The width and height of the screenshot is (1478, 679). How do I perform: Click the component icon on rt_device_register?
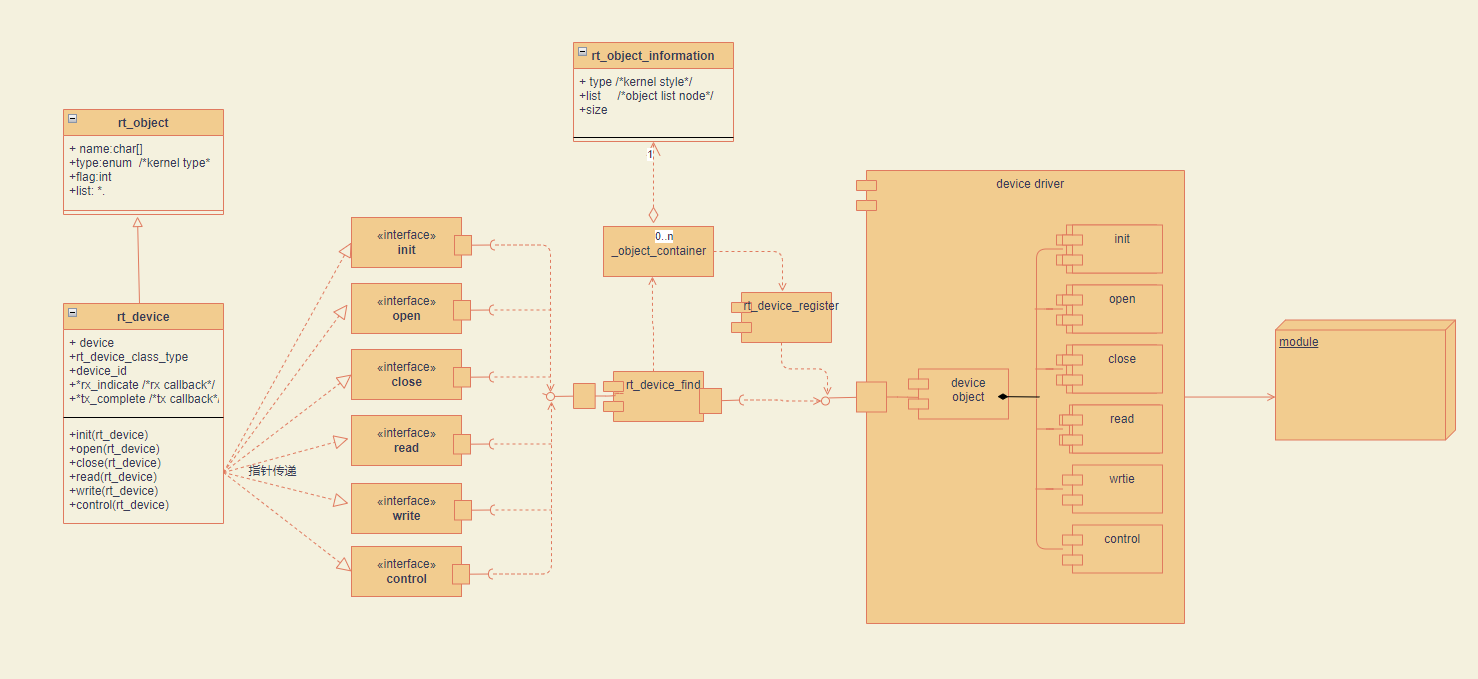(x=742, y=306)
